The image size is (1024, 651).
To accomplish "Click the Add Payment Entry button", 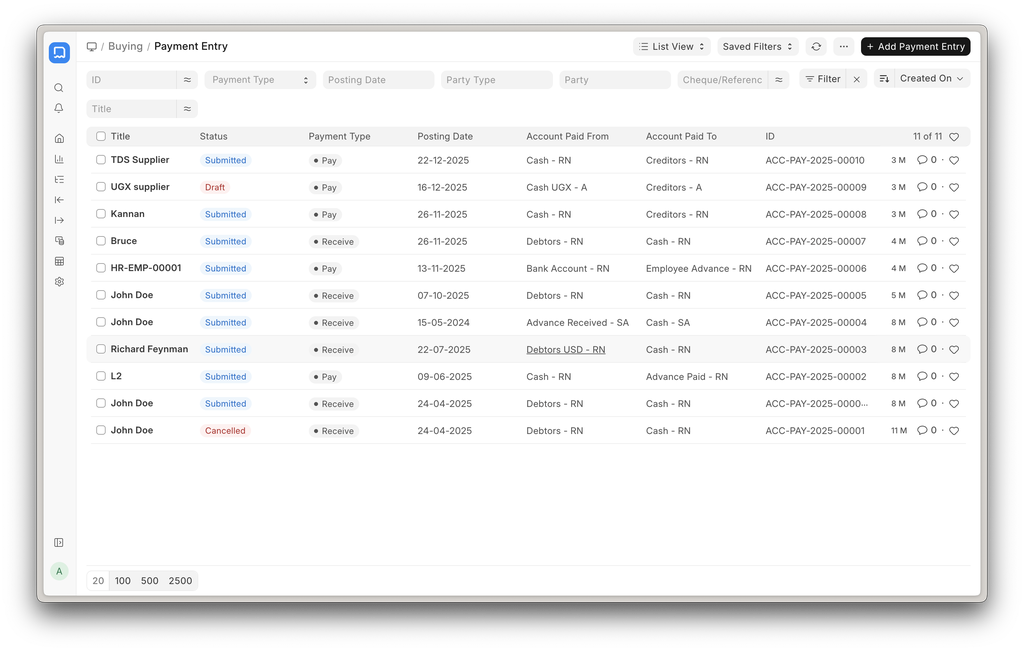I will (915, 47).
